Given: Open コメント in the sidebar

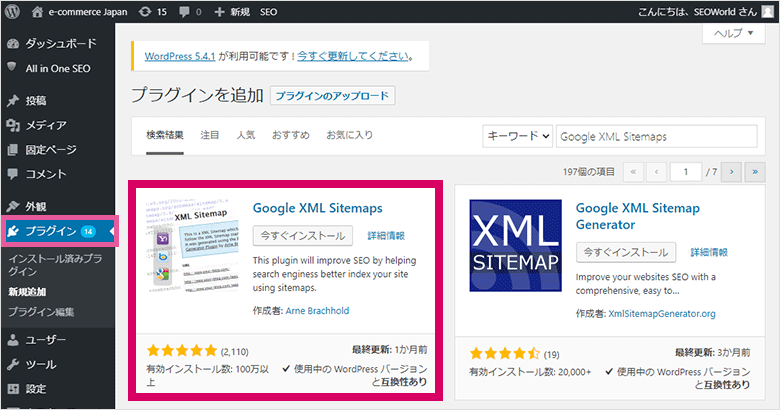Looking at the screenshot, I should (58, 174).
